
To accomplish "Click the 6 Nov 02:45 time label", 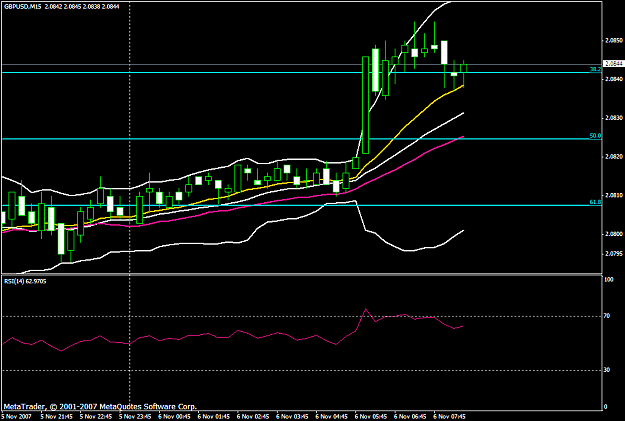I will click(253, 416).
